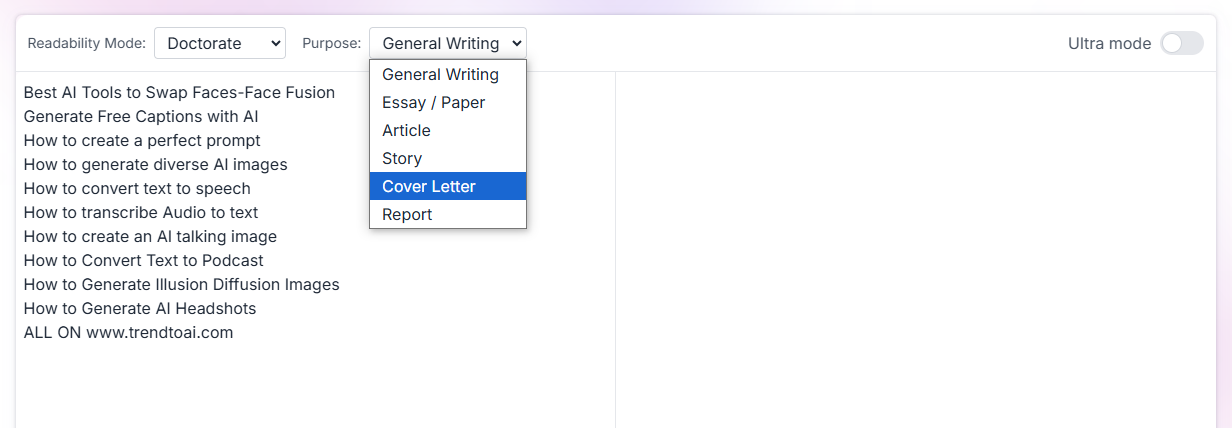
Task: Open the Readability Mode Doctorate dropdown
Action: tap(220, 43)
